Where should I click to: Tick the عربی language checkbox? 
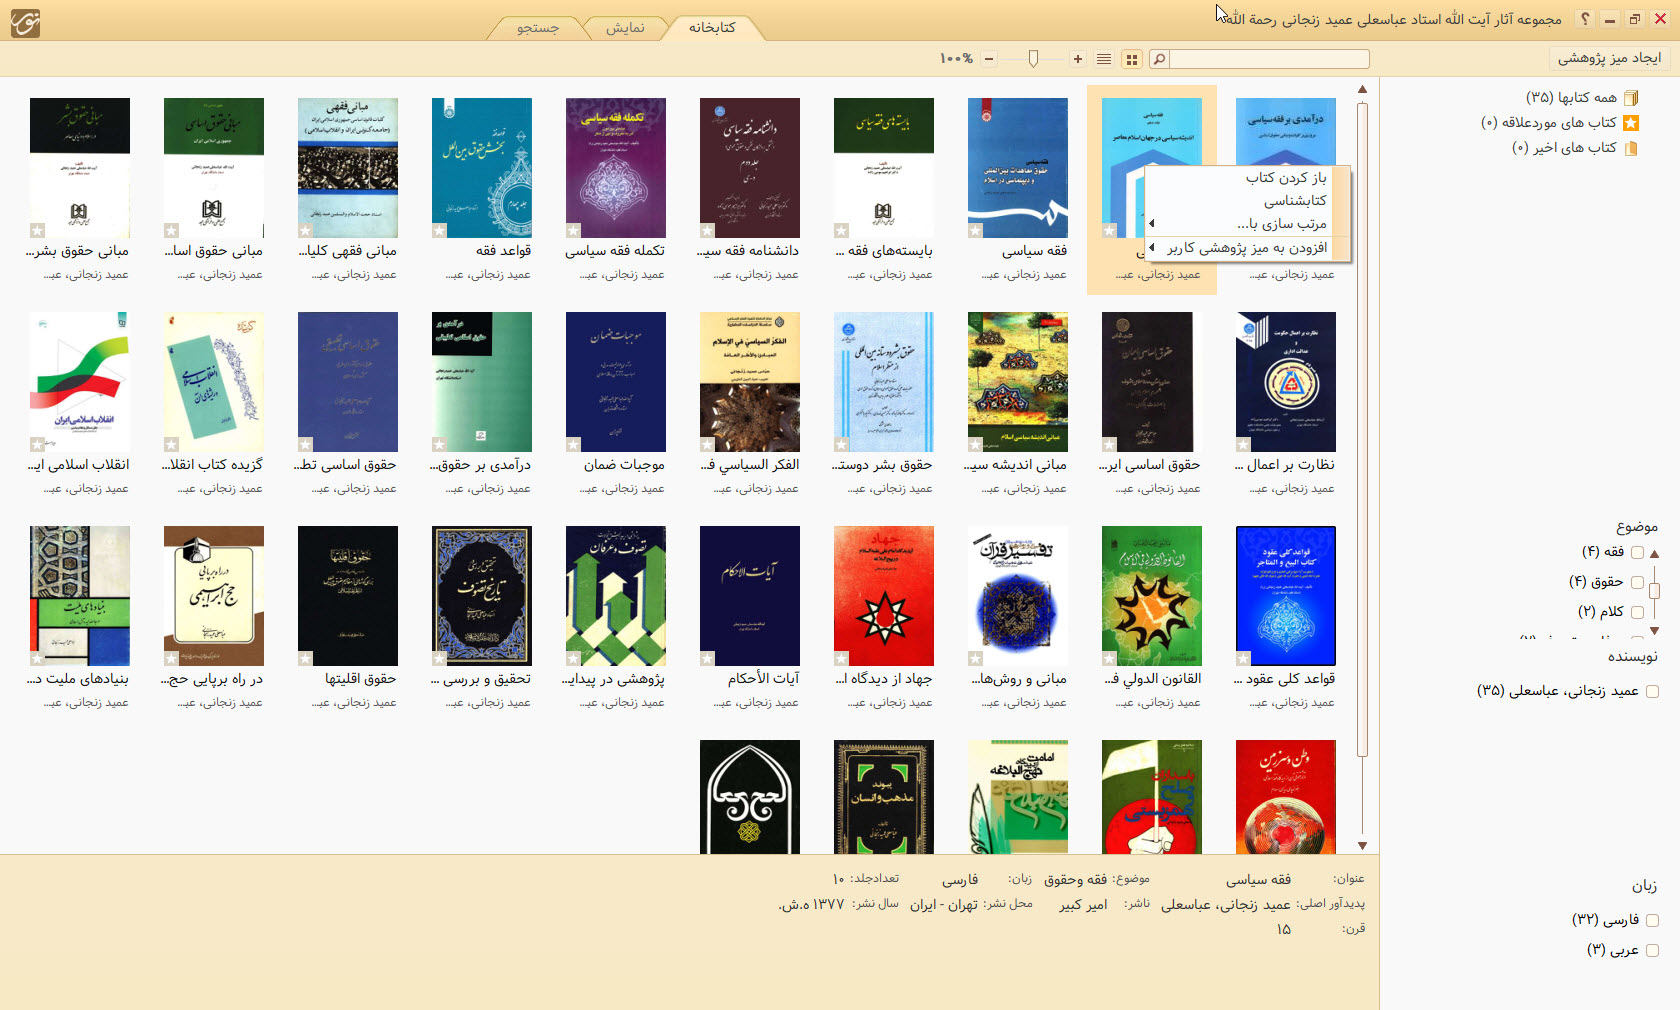point(1652,950)
